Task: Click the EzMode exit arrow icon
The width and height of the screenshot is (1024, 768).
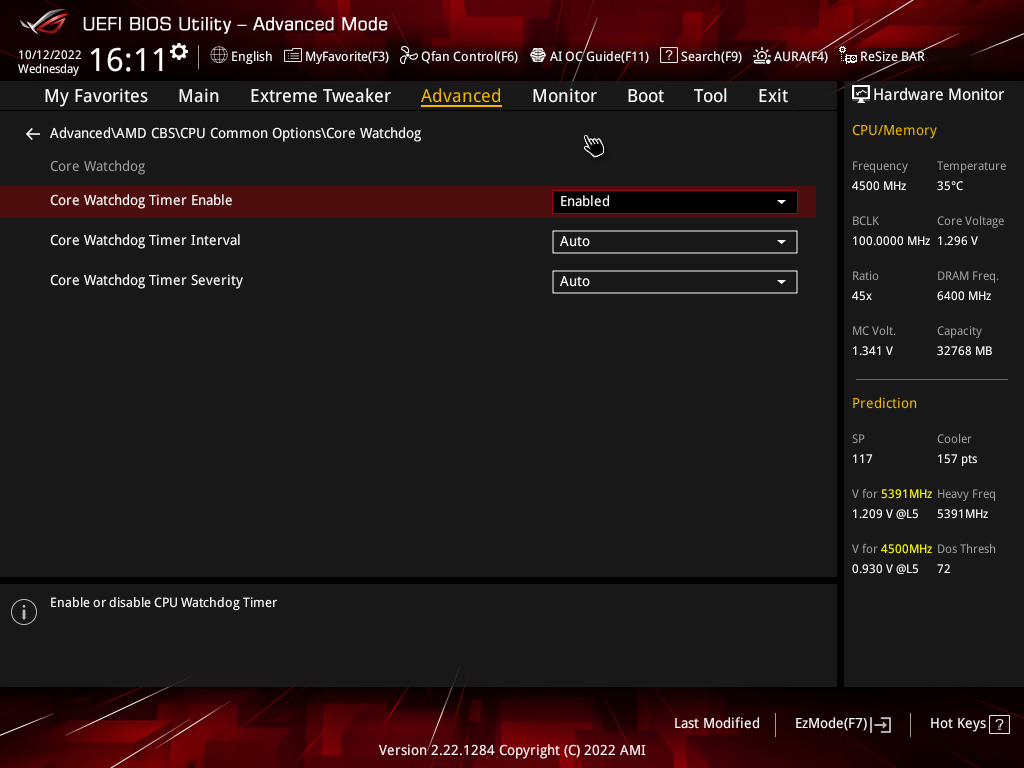Action: (881, 724)
